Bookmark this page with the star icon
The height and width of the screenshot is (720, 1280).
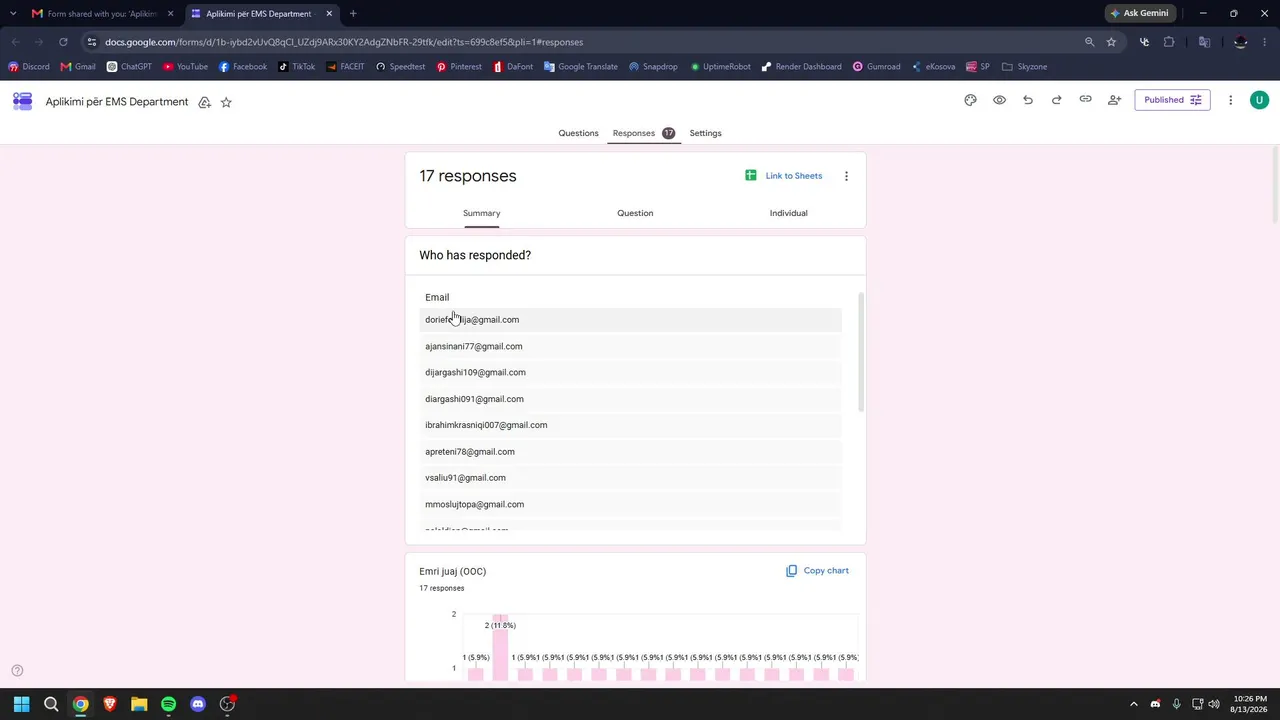1111,42
